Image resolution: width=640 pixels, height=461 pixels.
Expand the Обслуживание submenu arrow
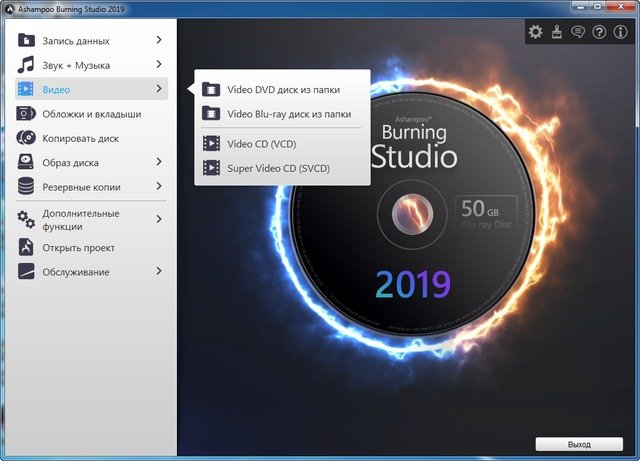tap(159, 271)
